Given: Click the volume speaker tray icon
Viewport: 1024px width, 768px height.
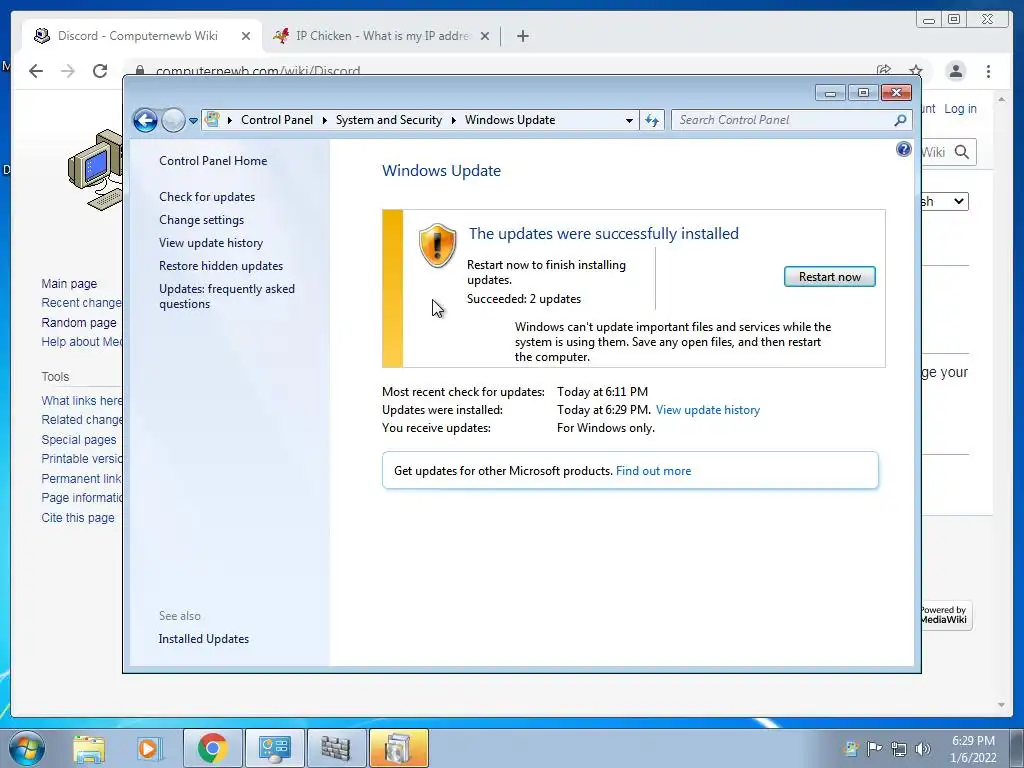Looking at the screenshot, I should click(923, 748).
